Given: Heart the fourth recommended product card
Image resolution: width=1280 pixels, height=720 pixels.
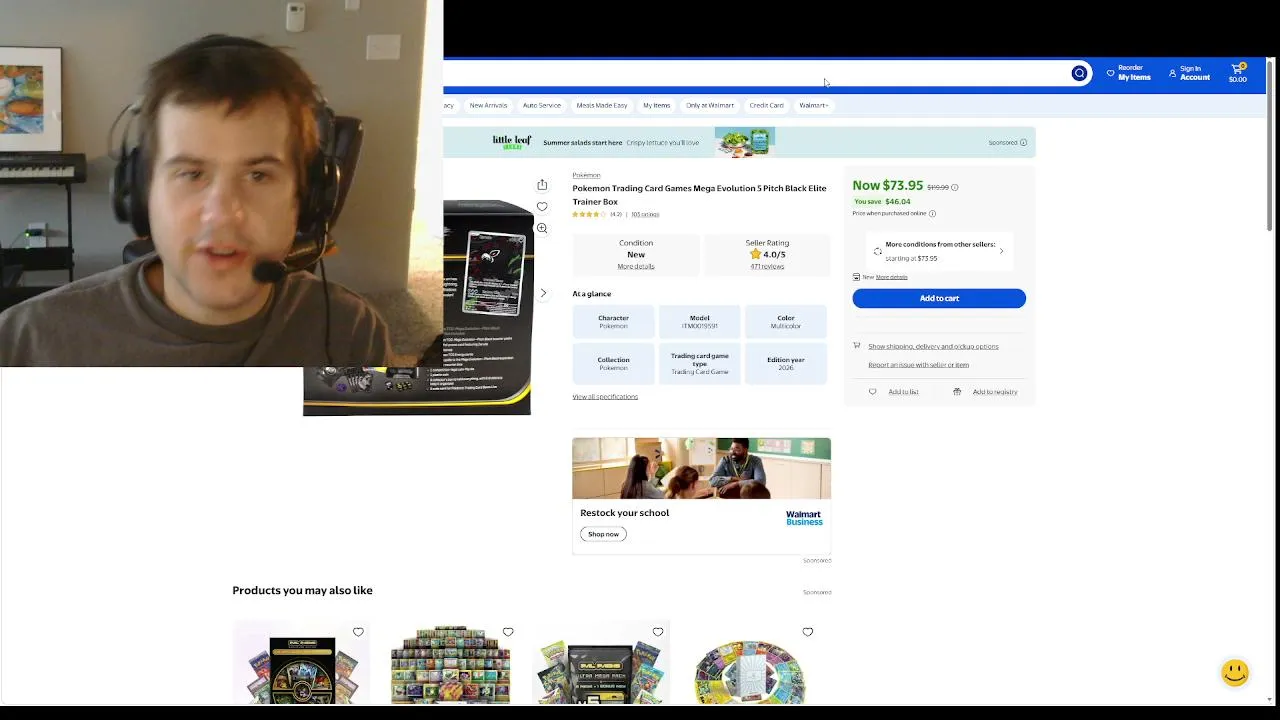Looking at the screenshot, I should [x=808, y=632].
